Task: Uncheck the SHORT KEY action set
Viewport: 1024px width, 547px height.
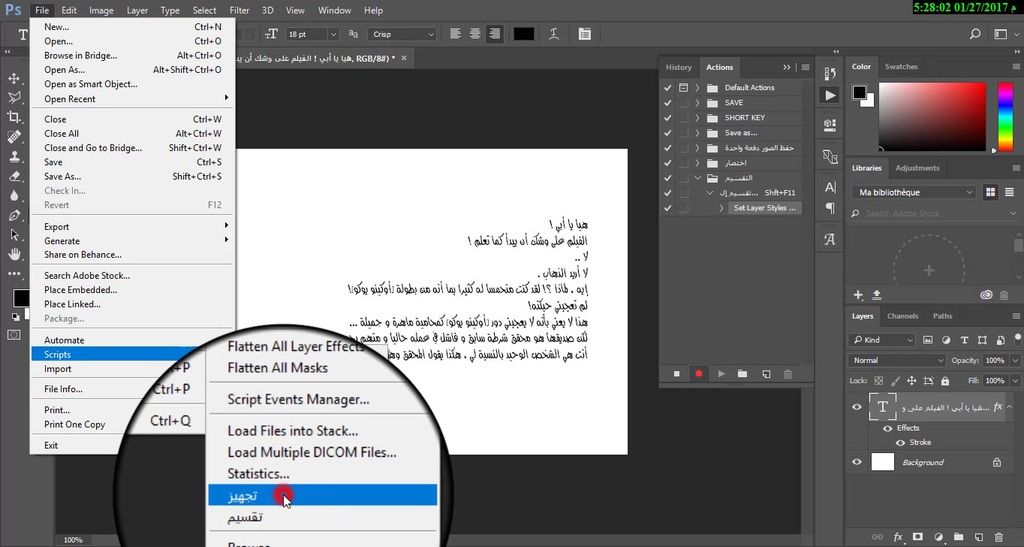Action: 667,117
